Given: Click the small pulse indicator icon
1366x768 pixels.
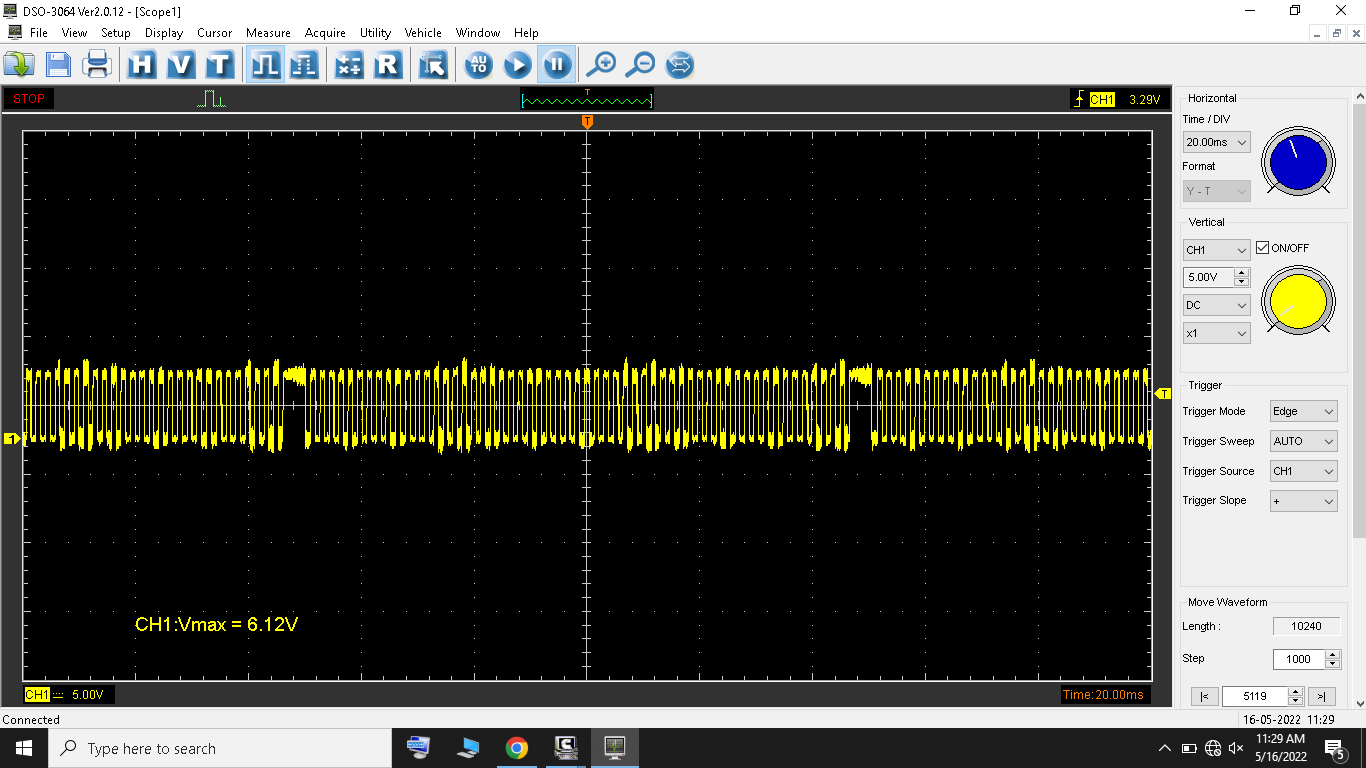Looking at the screenshot, I should pos(211,99).
